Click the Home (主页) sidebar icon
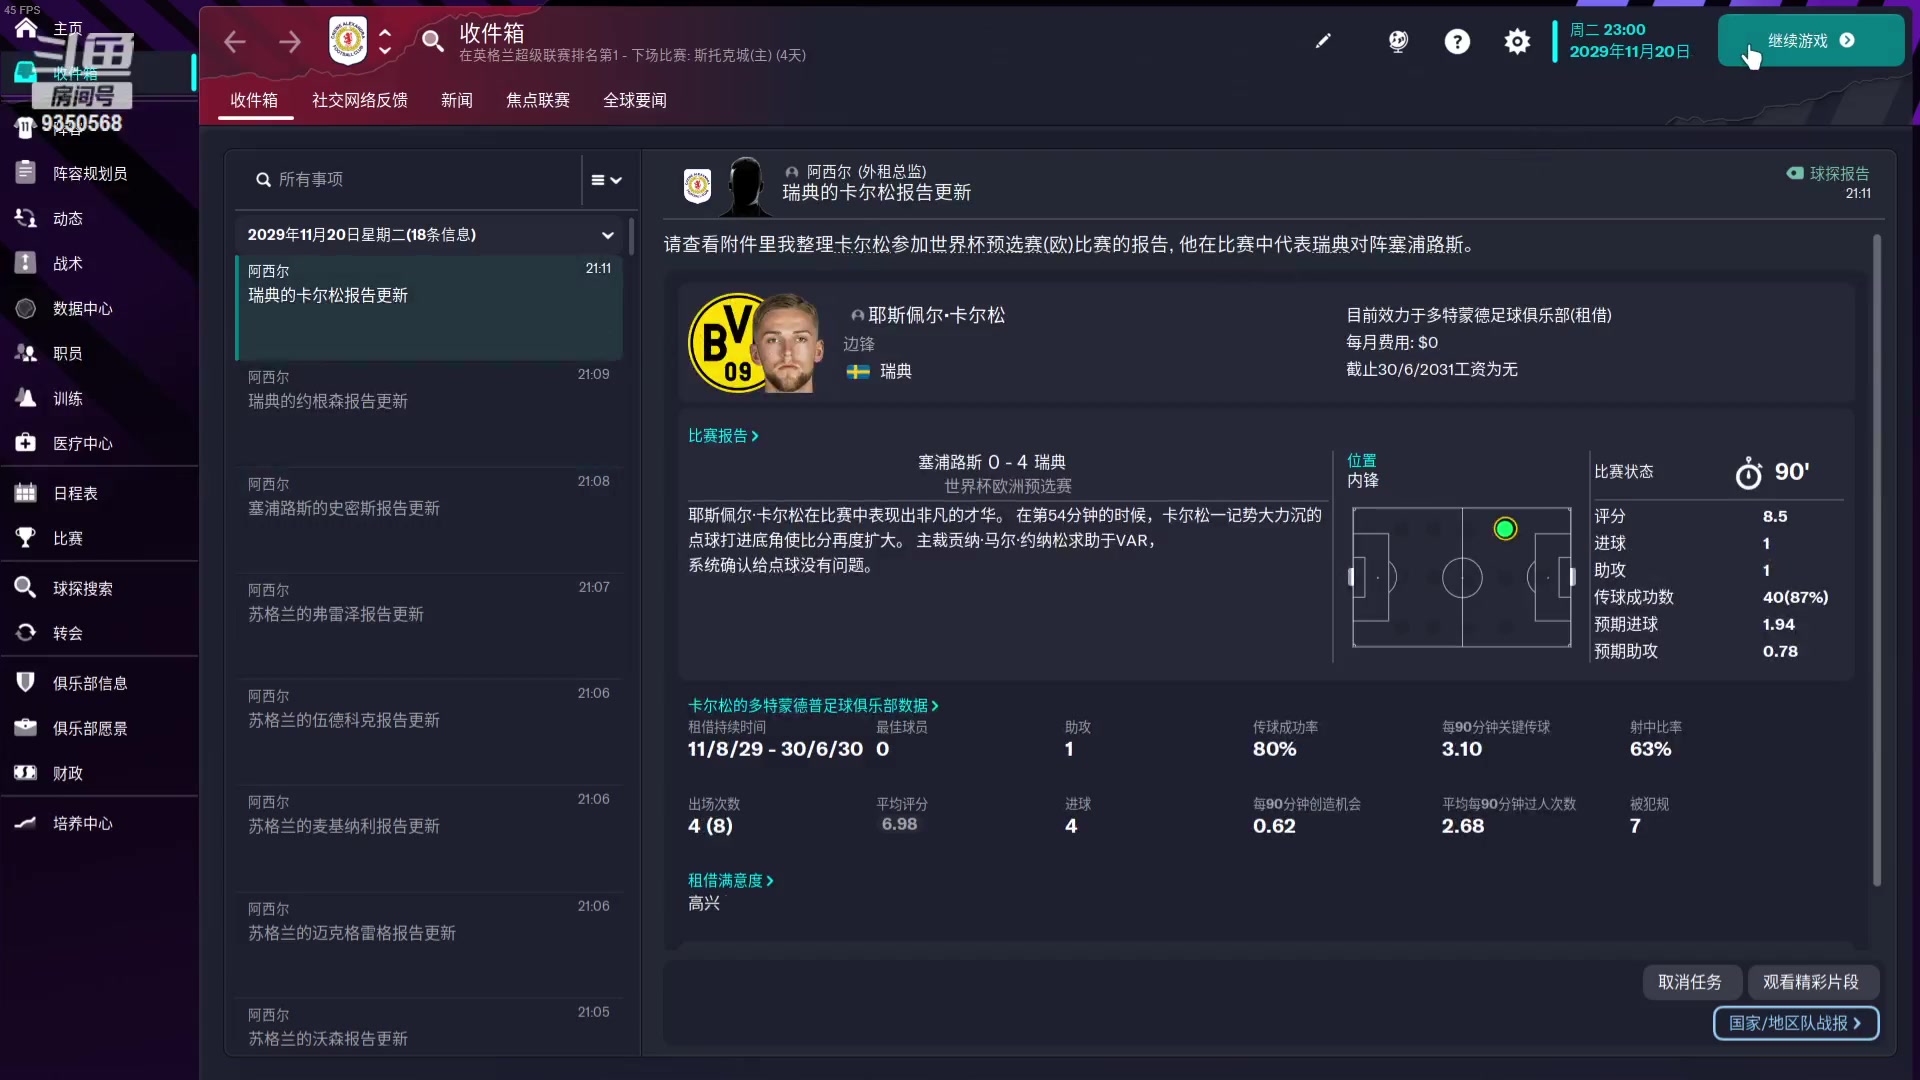 point(26,28)
